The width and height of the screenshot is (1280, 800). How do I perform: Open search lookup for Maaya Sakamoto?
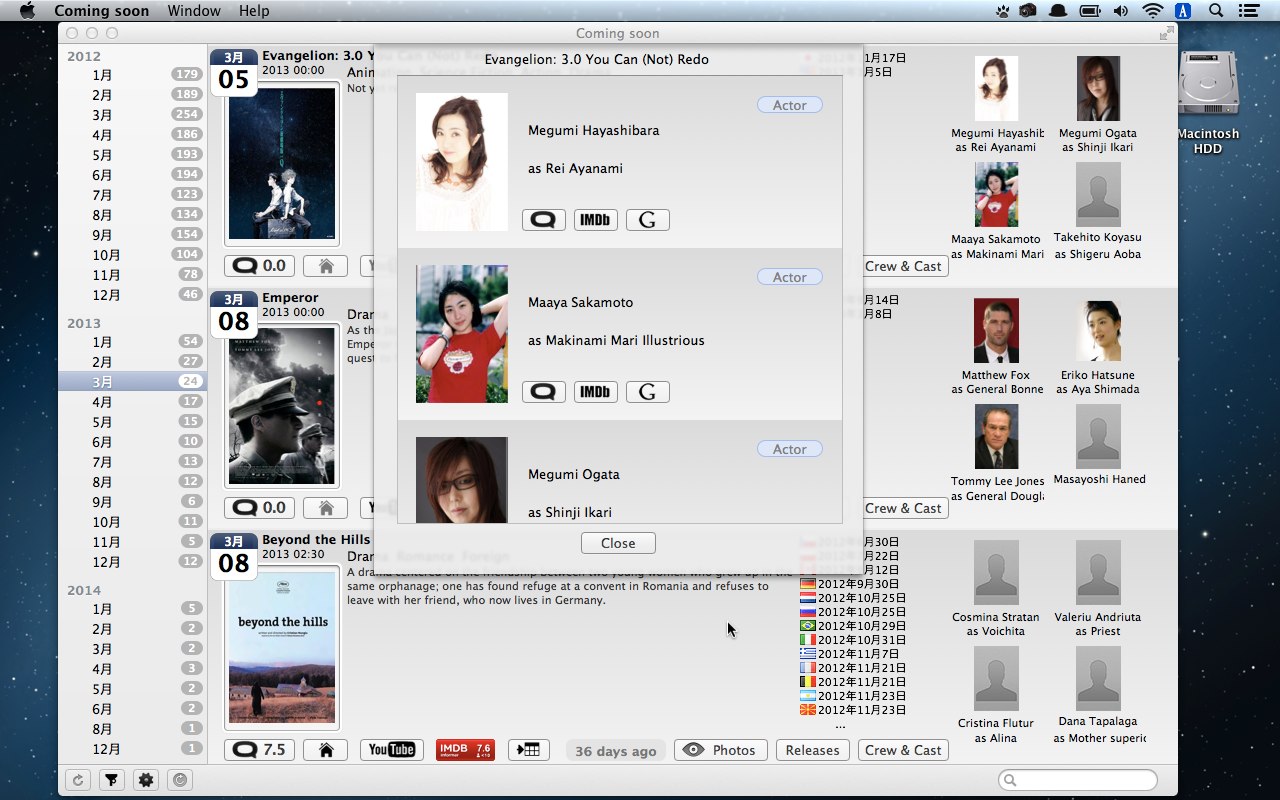(x=544, y=392)
